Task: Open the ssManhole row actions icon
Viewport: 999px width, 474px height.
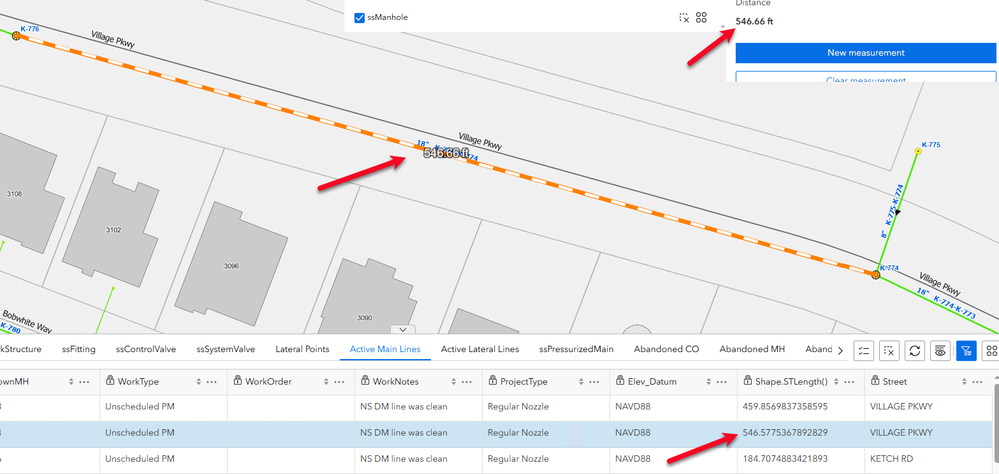Action: 701,18
